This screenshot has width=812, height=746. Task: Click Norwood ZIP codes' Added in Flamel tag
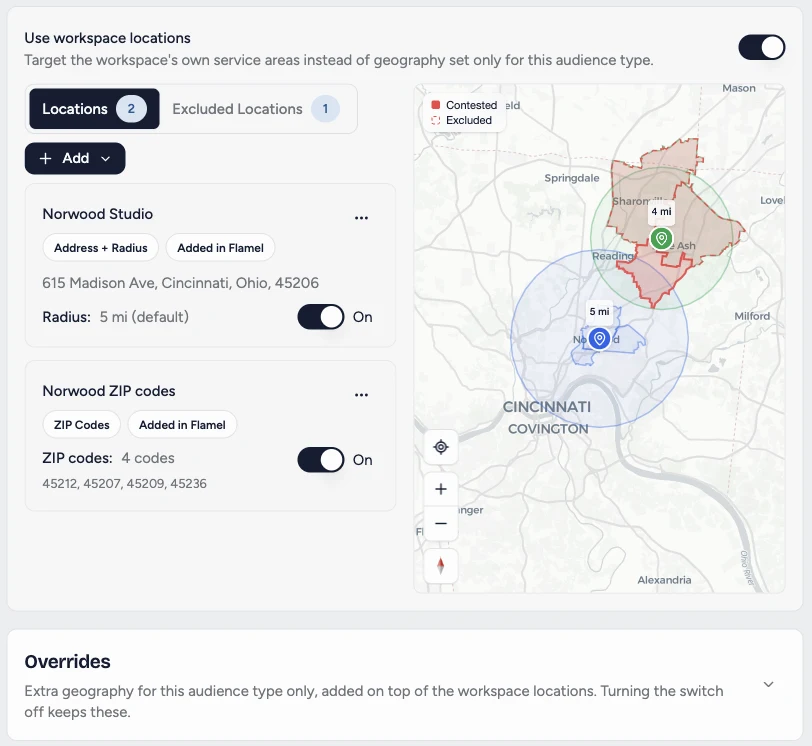[182, 425]
